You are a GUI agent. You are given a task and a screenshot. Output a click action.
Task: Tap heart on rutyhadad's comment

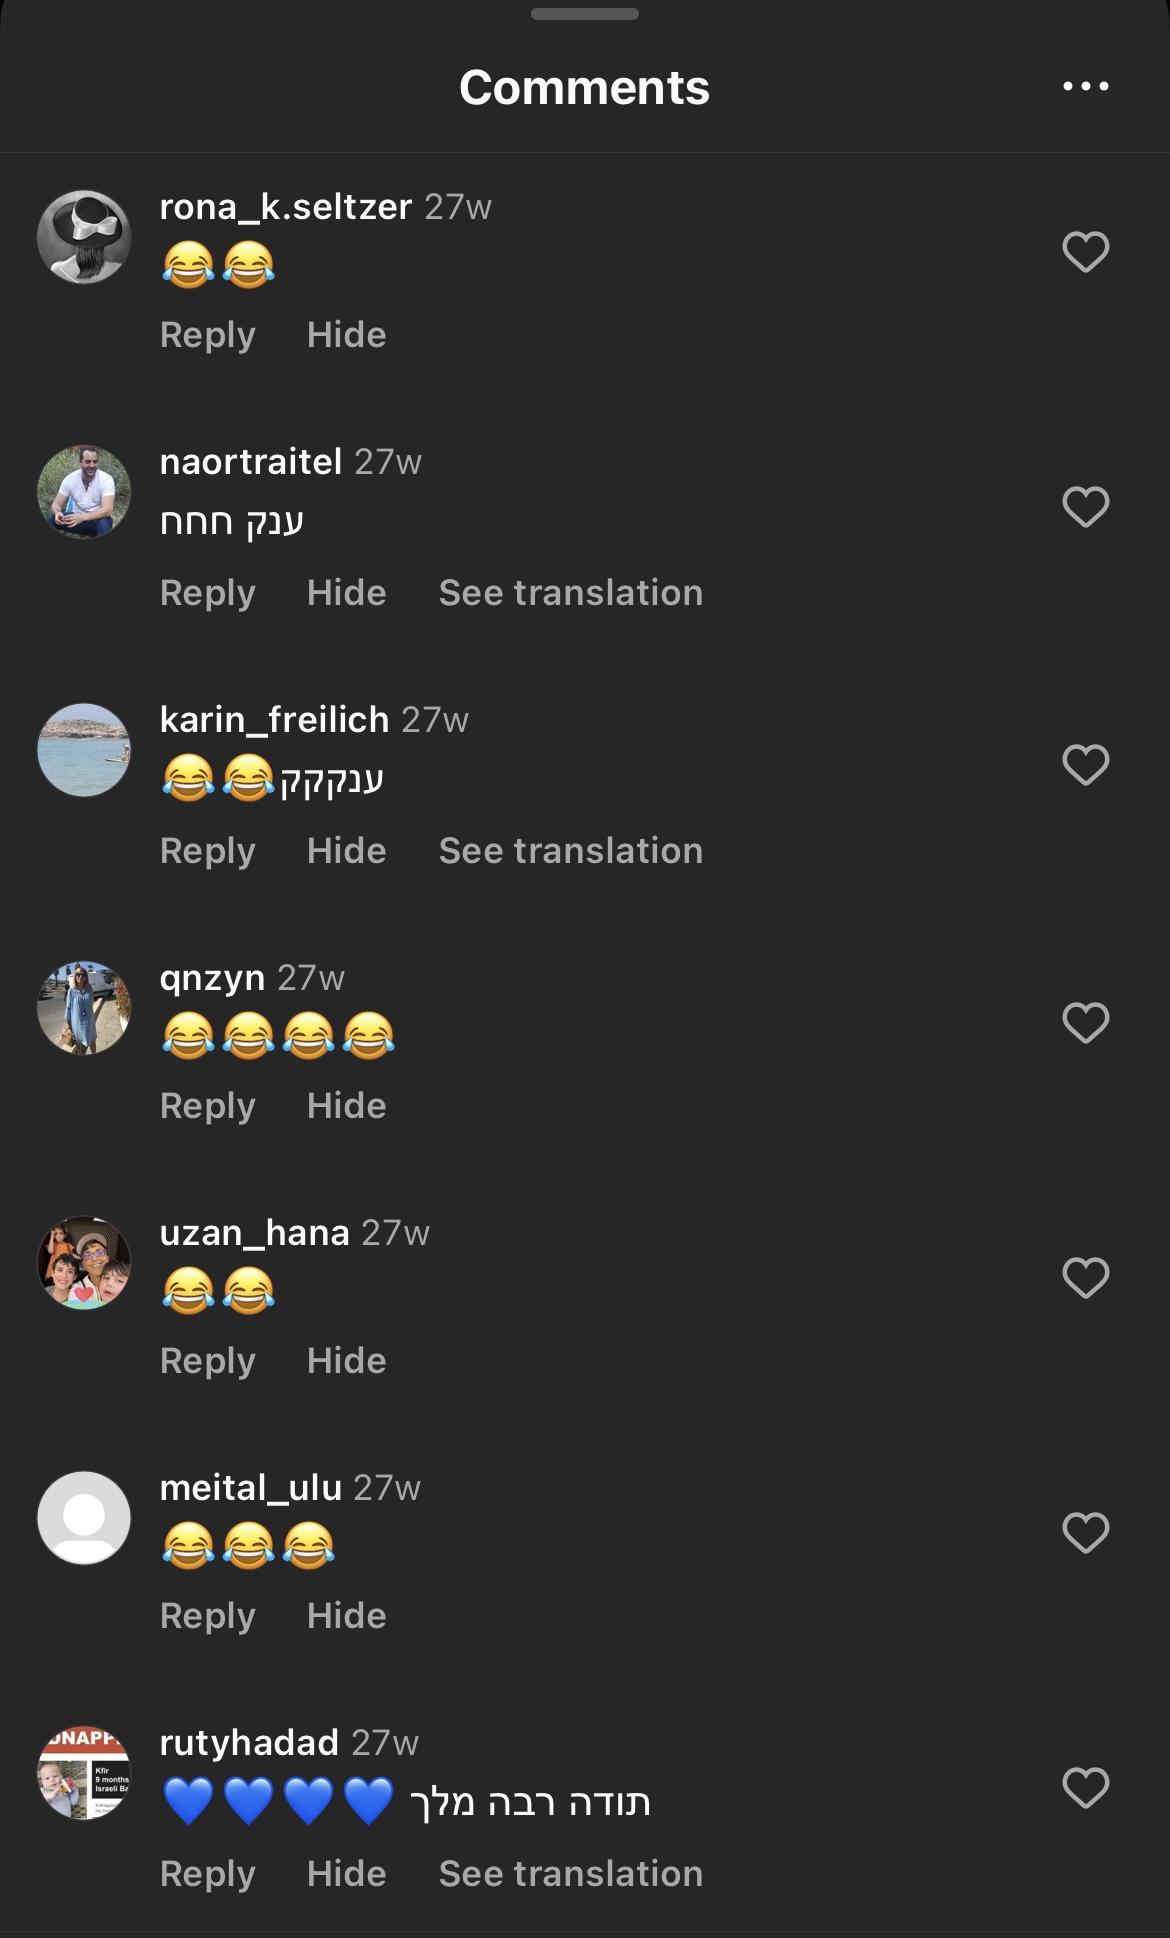[1085, 1788]
